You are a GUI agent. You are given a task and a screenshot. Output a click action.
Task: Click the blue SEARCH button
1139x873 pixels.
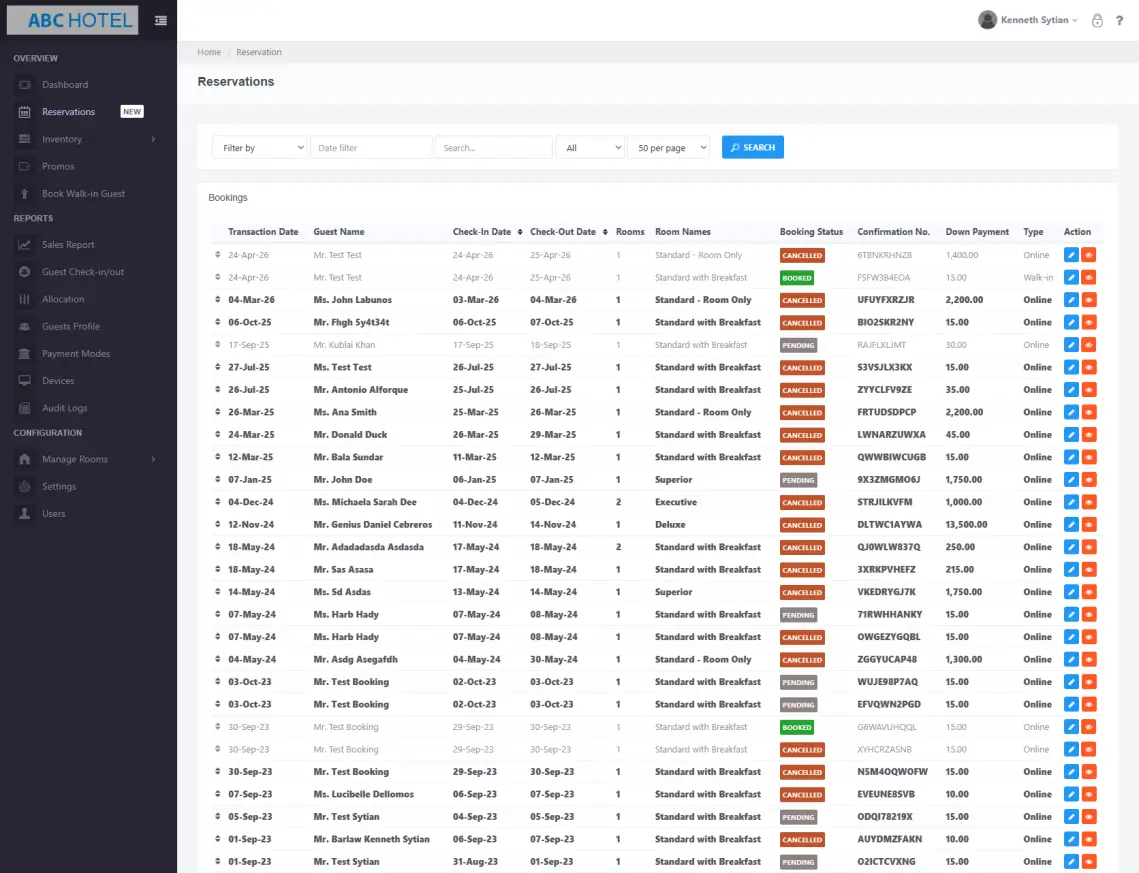pos(753,147)
